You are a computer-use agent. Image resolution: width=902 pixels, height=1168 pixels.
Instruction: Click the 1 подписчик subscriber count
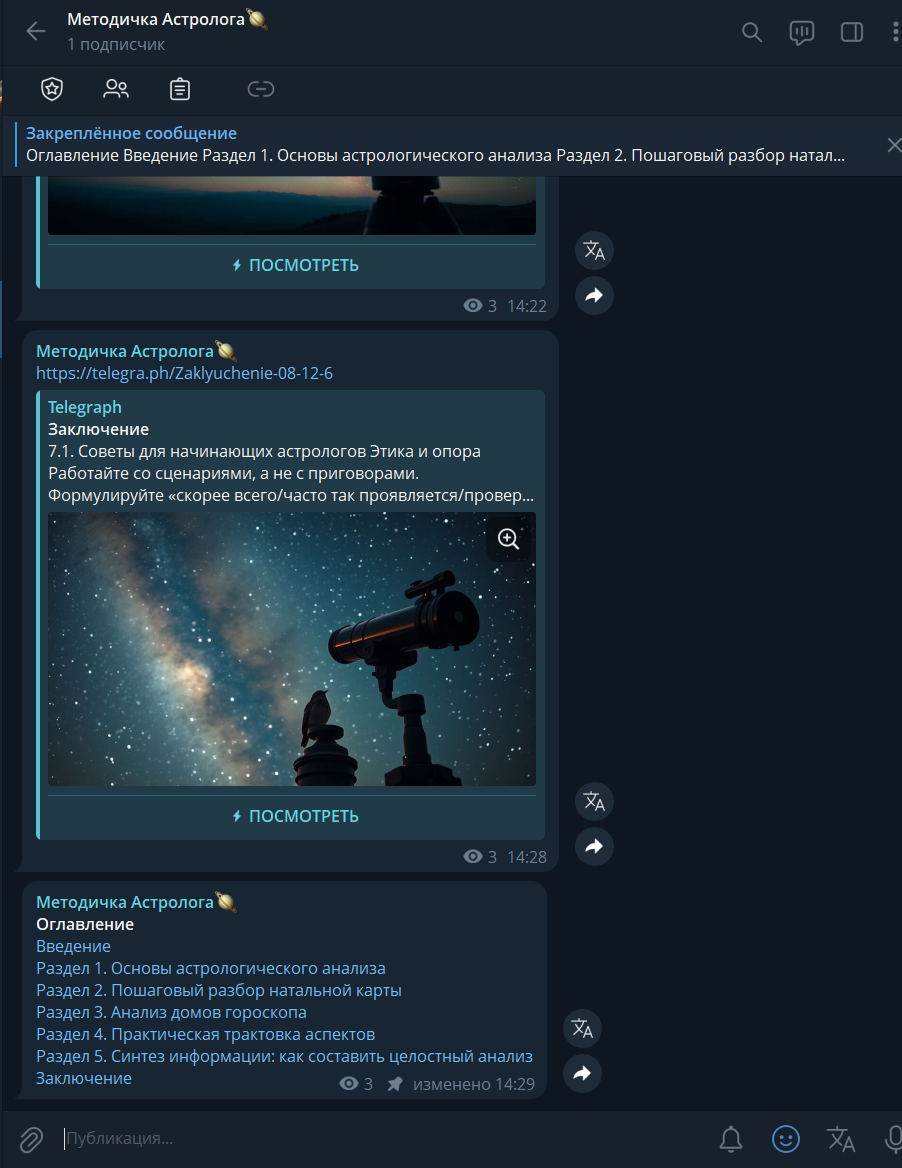pyautogui.click(x=116, y=44)
